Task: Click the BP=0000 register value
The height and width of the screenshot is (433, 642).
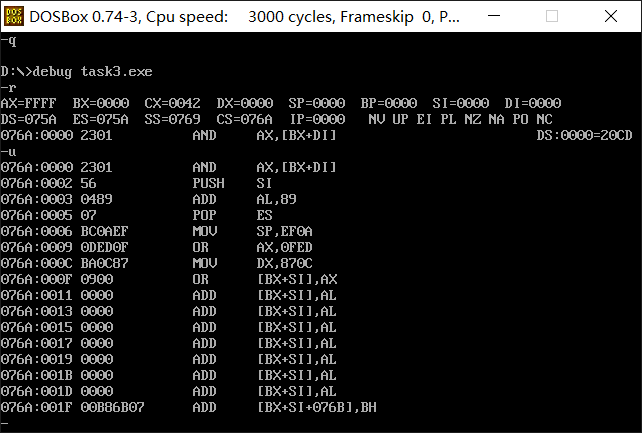Action: point(389,103)
